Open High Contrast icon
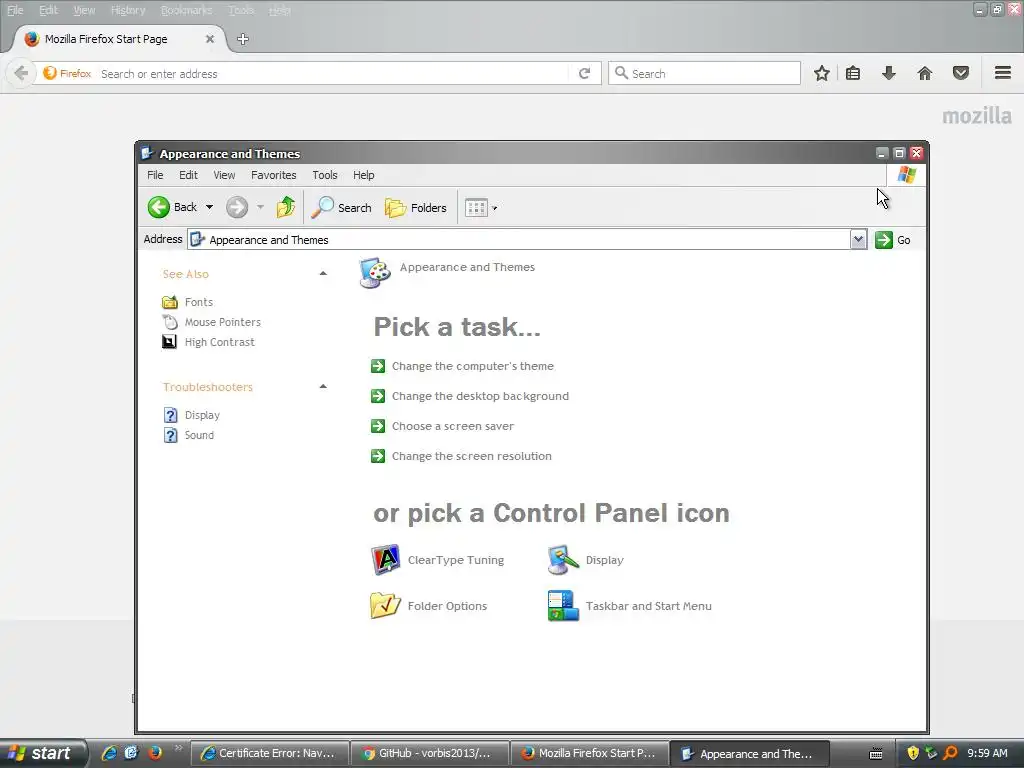This screenshot has height=768, width=1024. coord(169,342)
